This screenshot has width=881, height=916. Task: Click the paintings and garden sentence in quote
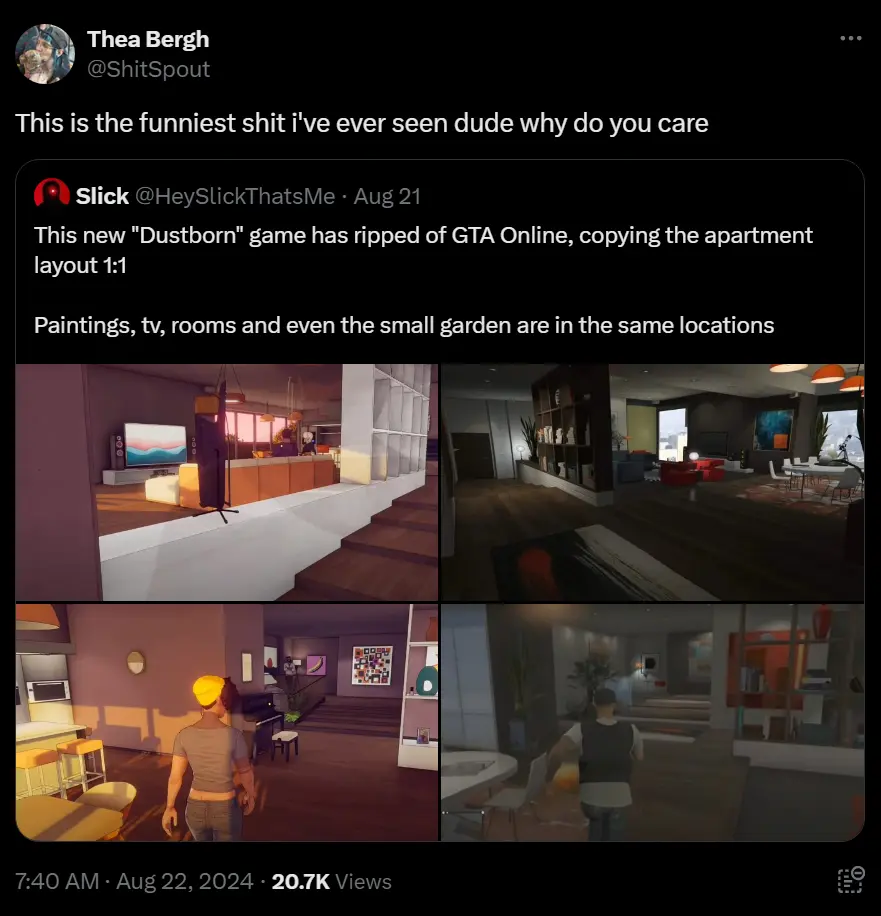[x=404, y=325]
